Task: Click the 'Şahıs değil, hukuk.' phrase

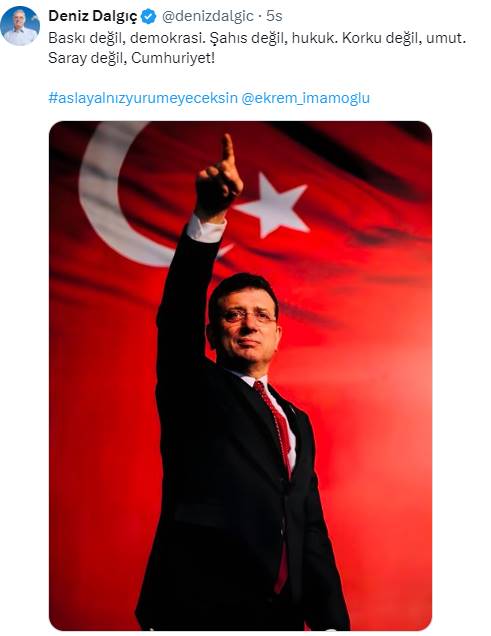Action: coord(274,38)
